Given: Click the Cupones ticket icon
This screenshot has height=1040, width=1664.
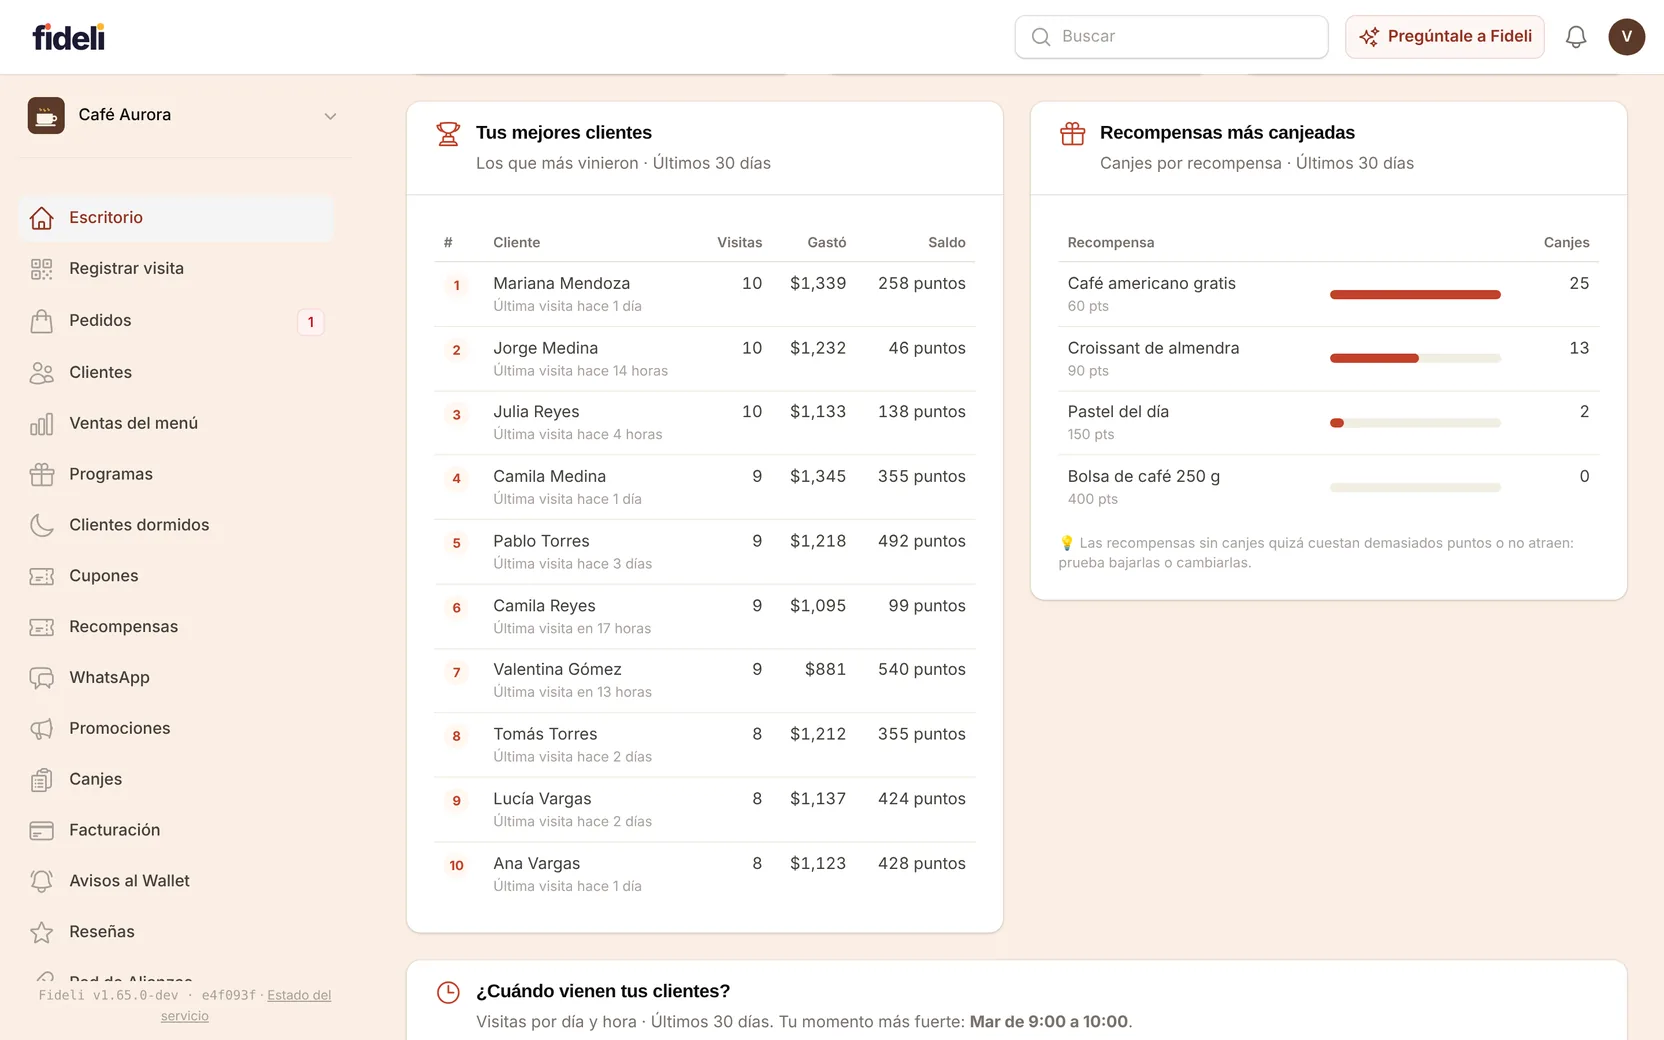Looking at the screenshot, I should [x=42, y=577].
